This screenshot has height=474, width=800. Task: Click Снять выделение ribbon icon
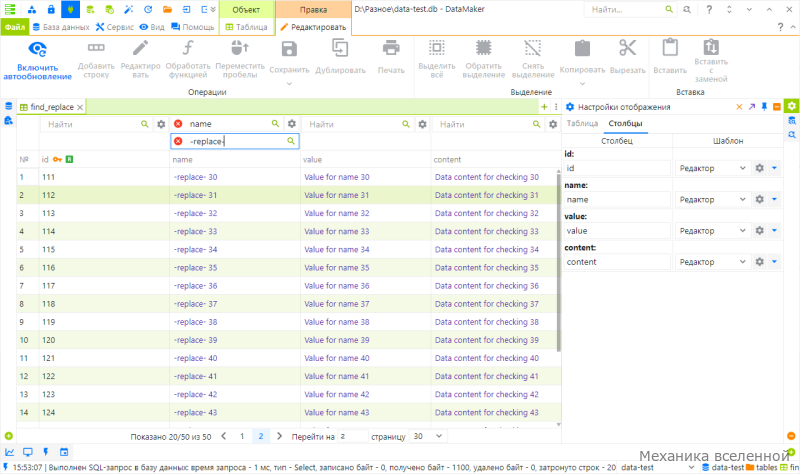click(533, 48)
